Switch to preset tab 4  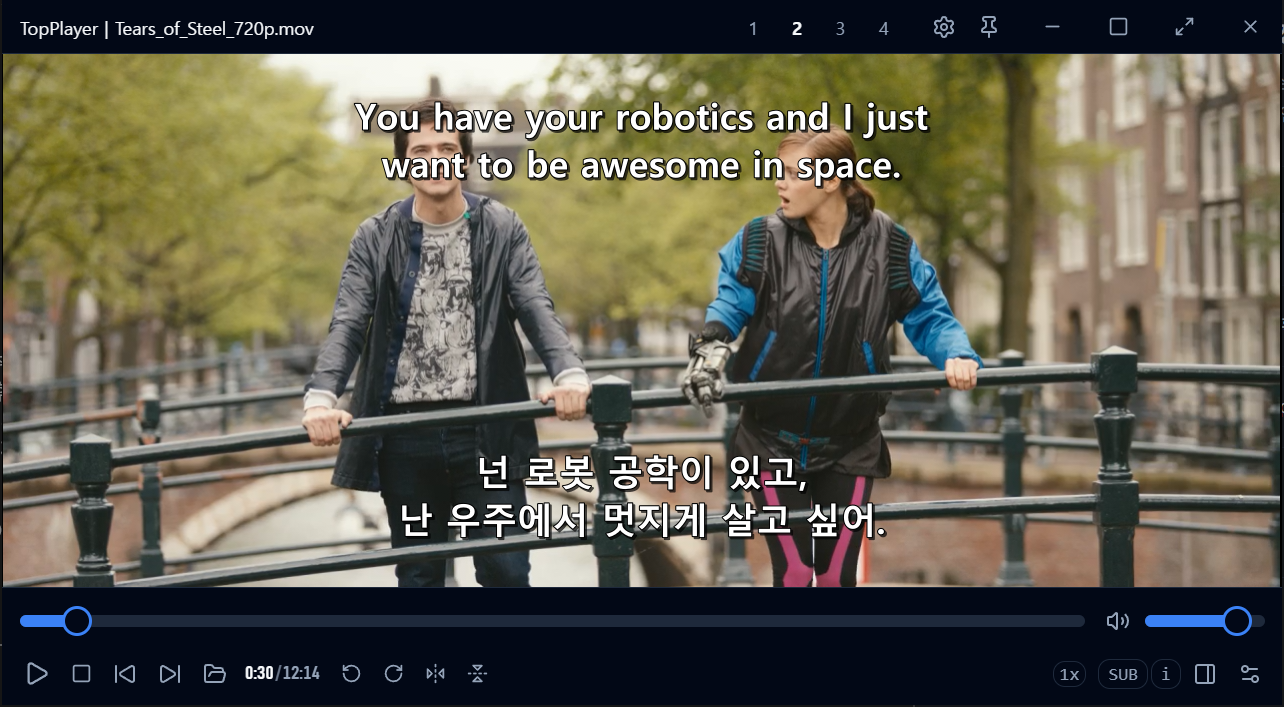point(884,29)
